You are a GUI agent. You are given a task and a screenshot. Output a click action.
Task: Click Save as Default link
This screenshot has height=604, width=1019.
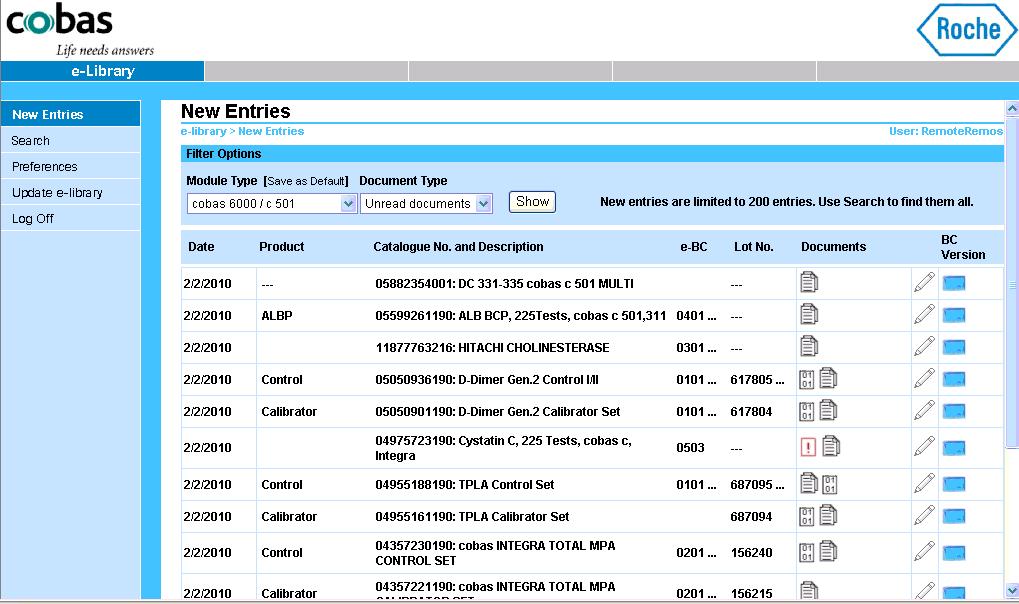tap(306, 181)
